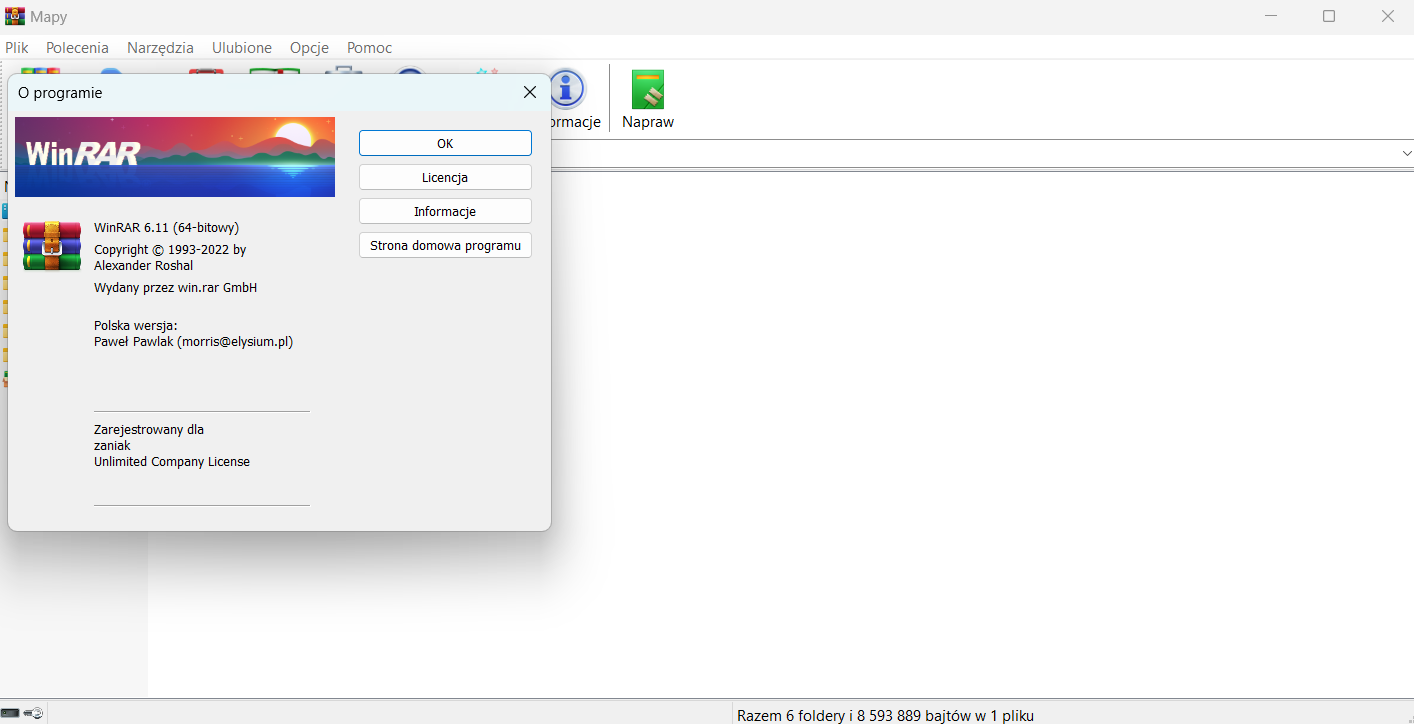Screen dimensions: 1414x724
Task: Click the key password icon in status bar
Action: 33,713
